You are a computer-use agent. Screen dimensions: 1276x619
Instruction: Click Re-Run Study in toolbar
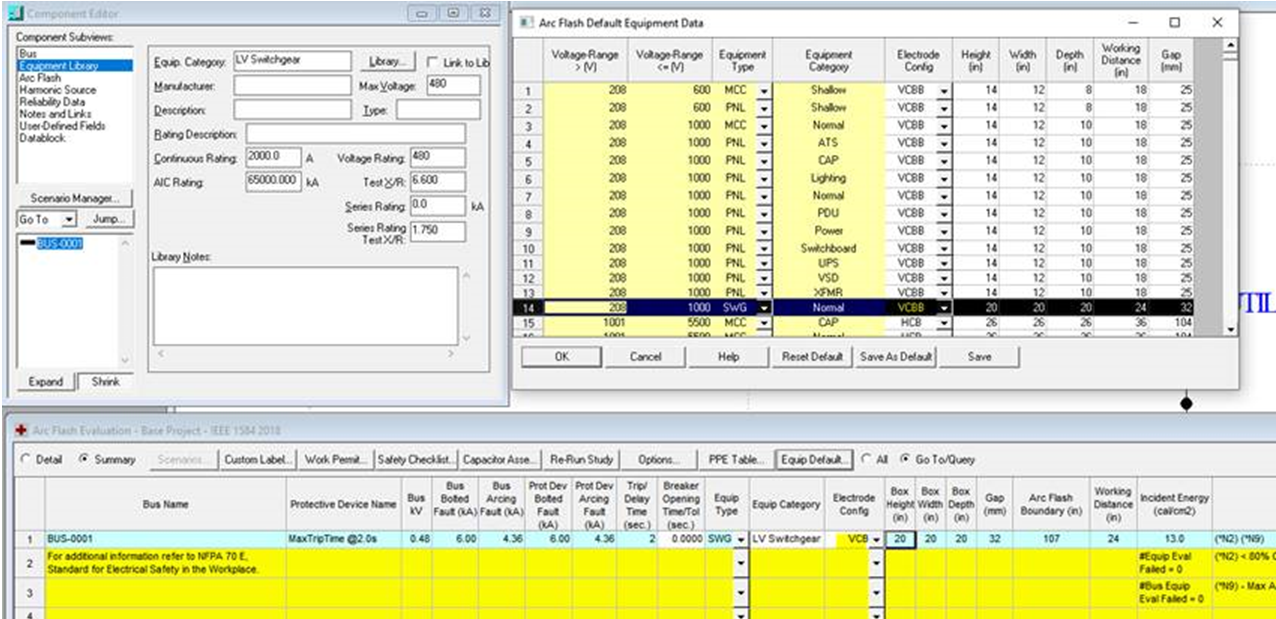(581, 459)
